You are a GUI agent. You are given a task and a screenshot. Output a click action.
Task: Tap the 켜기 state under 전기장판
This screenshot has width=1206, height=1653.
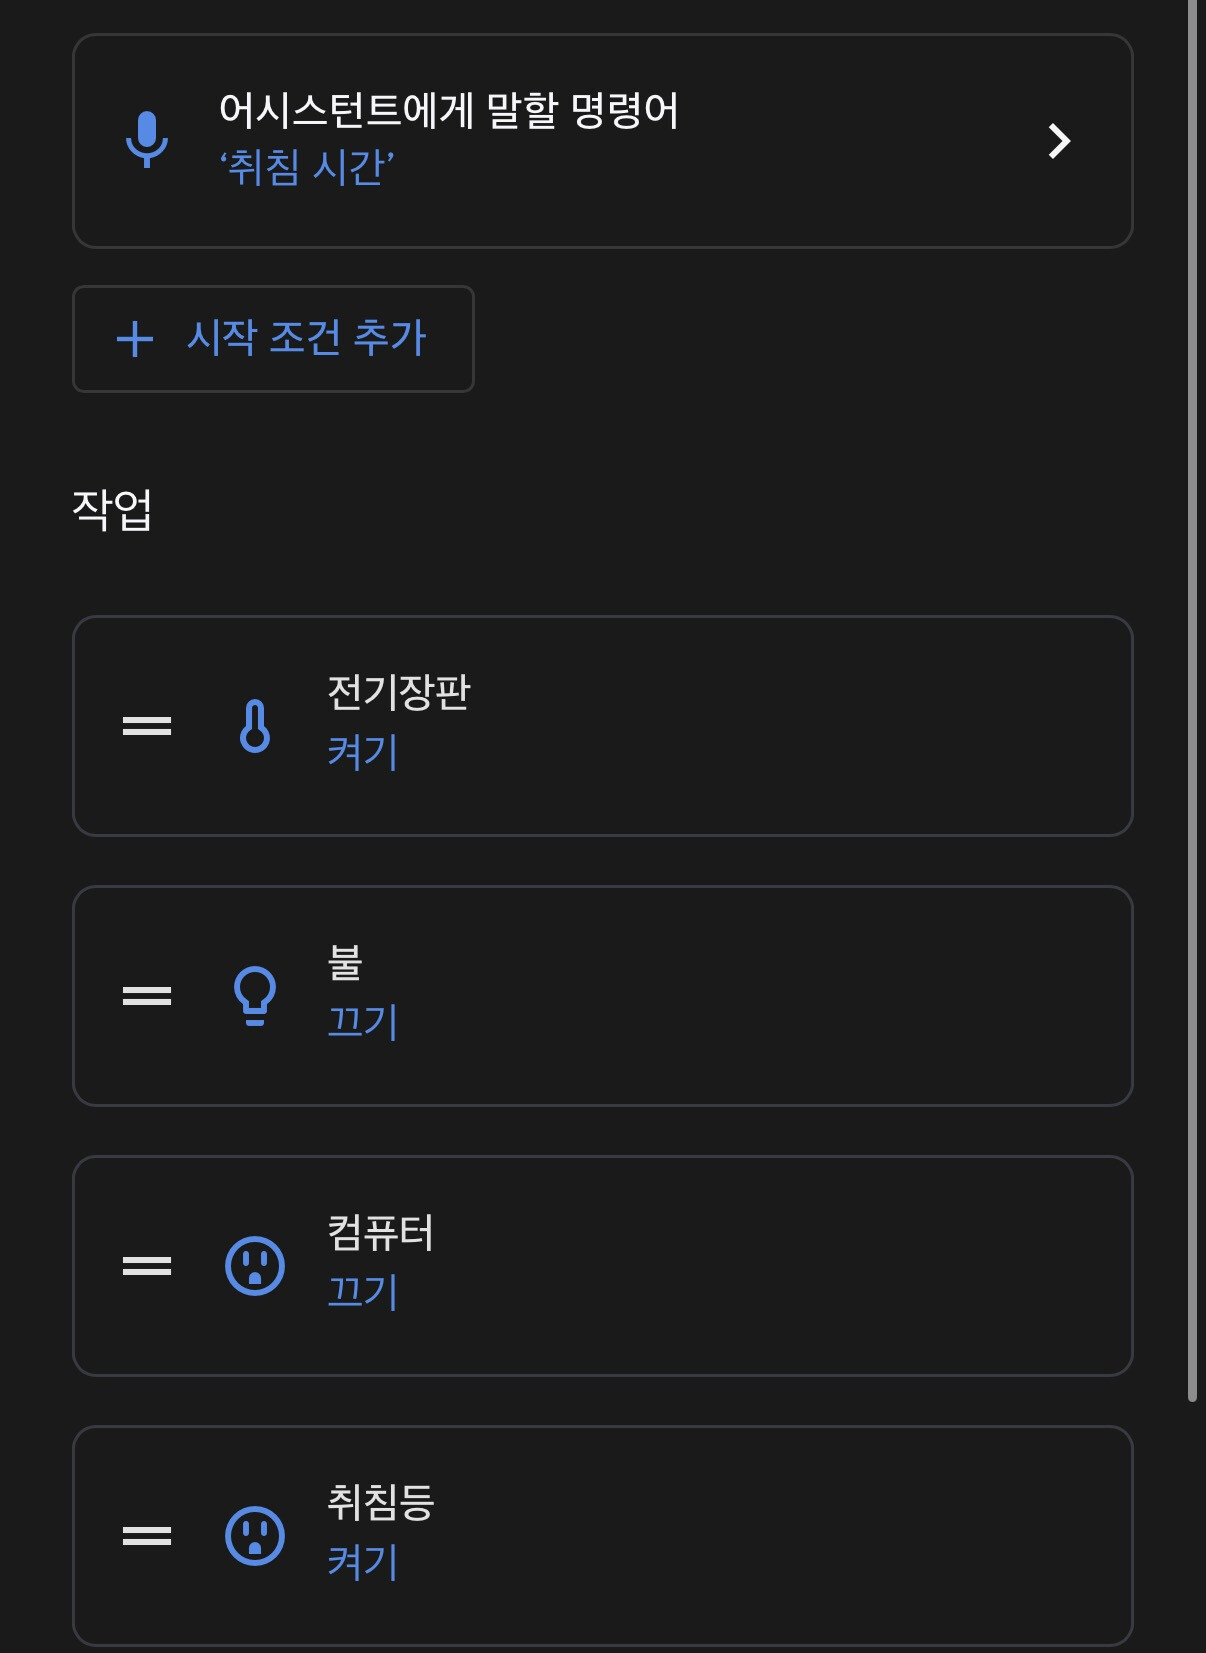[x=363, y=752]
